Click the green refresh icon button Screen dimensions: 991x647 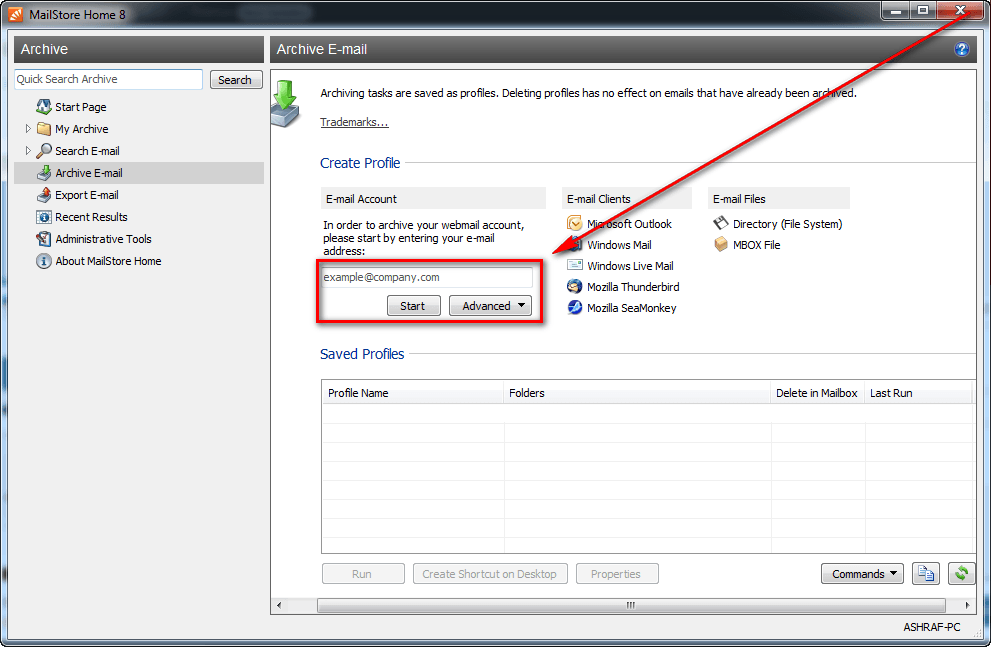(961, 573)
